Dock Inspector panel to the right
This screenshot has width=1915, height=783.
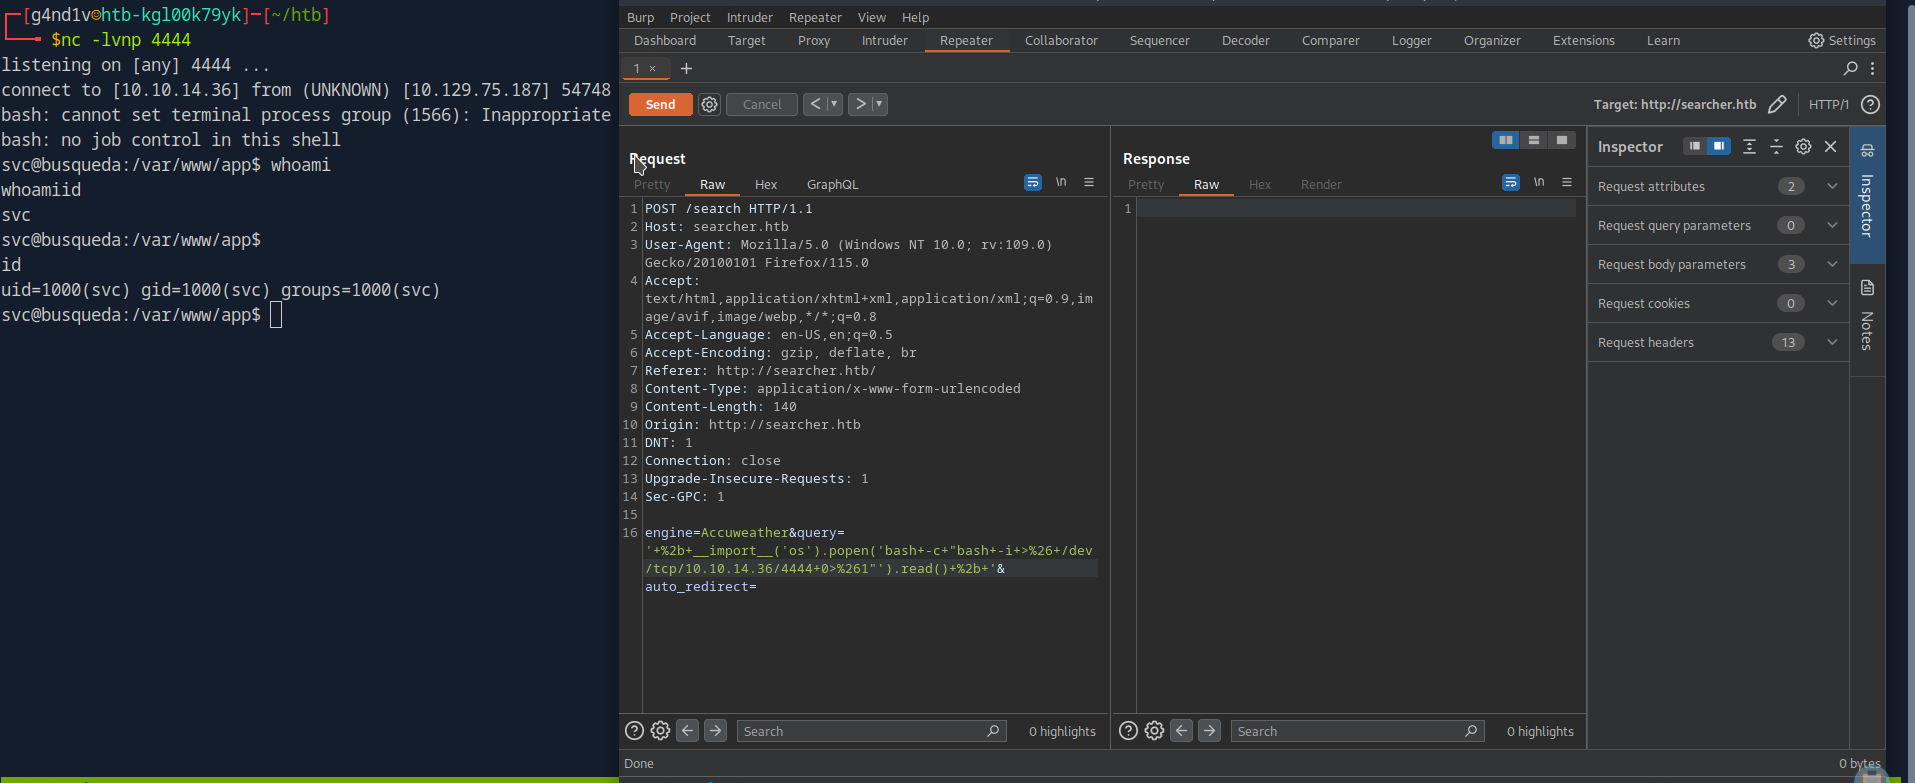1718,146
